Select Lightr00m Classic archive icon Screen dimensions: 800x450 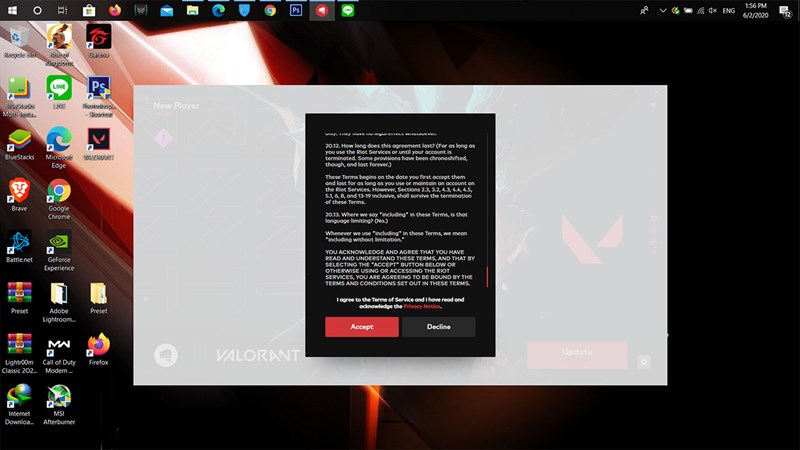click(19, 353)
